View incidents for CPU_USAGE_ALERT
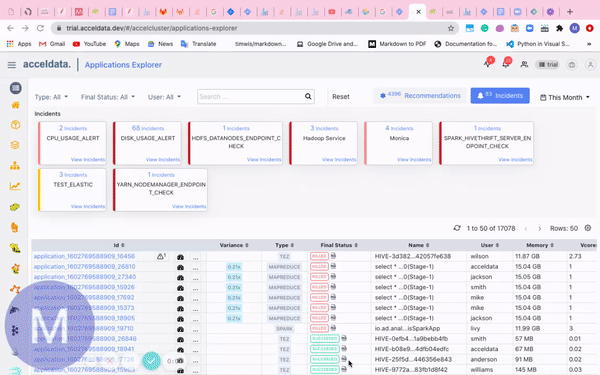 [x=88, y=160]
